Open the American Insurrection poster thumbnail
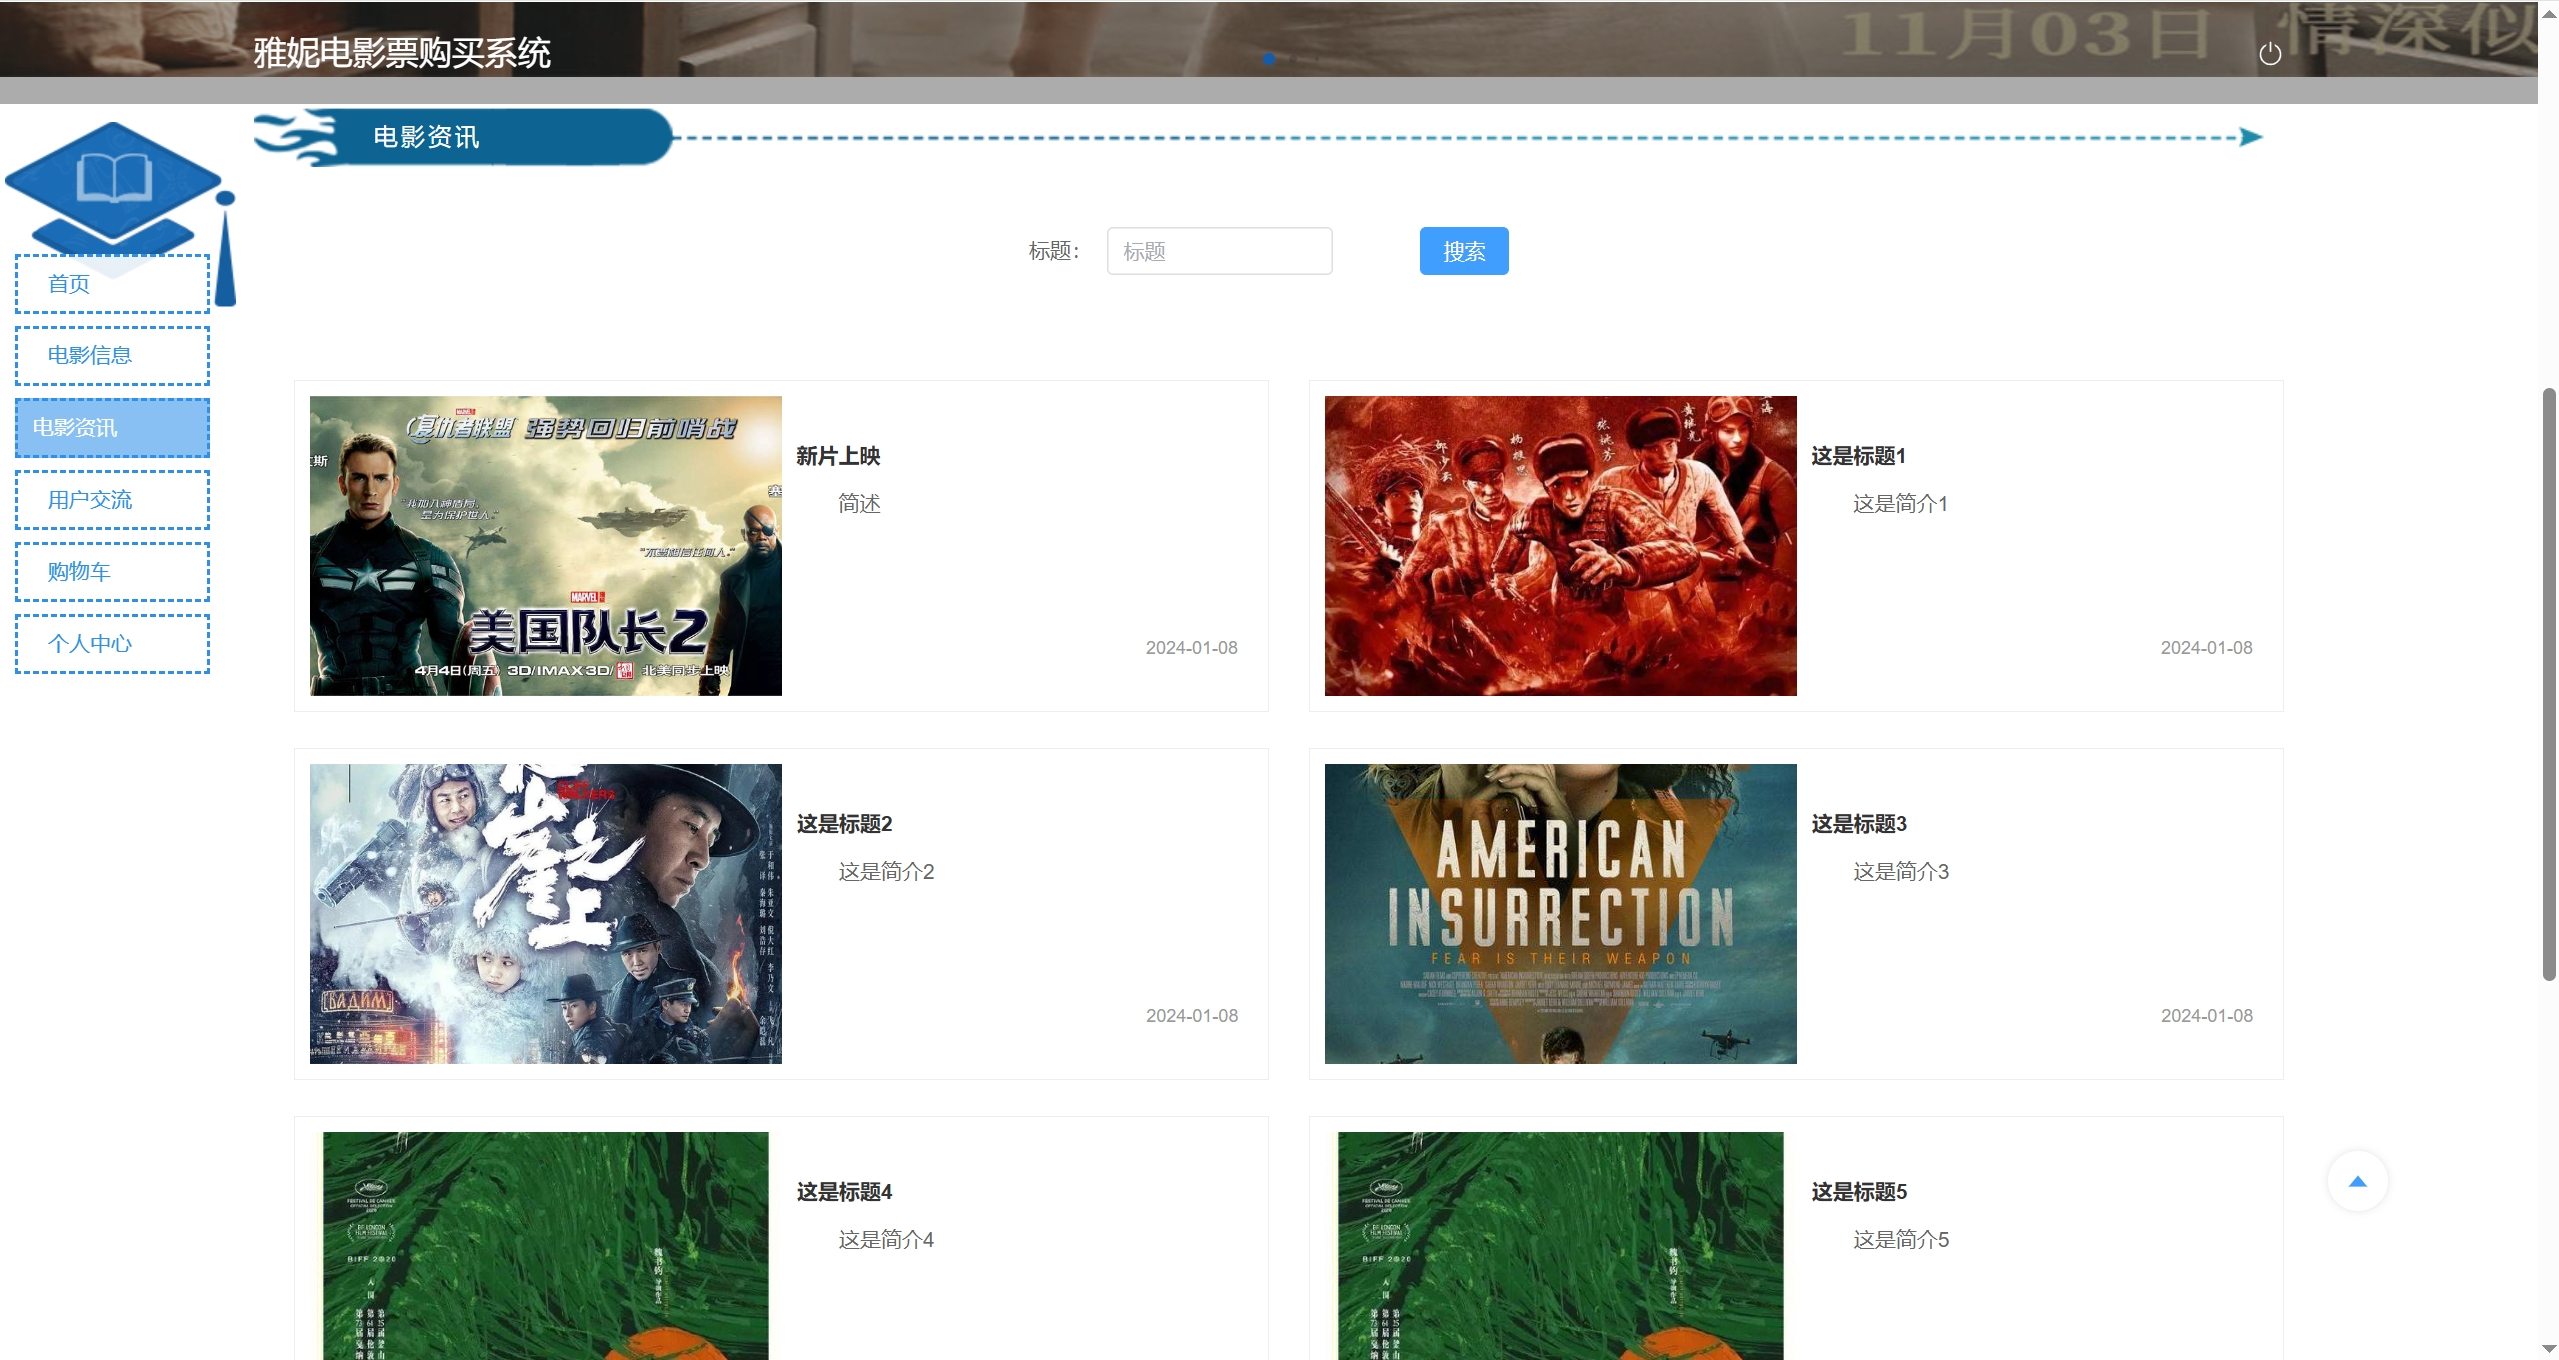The width and height of the screenshot is (2559, 1360). pos(1560,914)
